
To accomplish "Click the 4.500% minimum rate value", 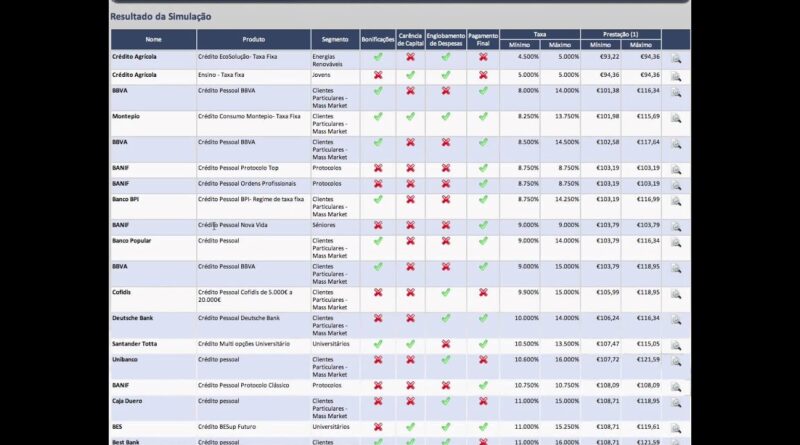I will click(x=528, y=57).
